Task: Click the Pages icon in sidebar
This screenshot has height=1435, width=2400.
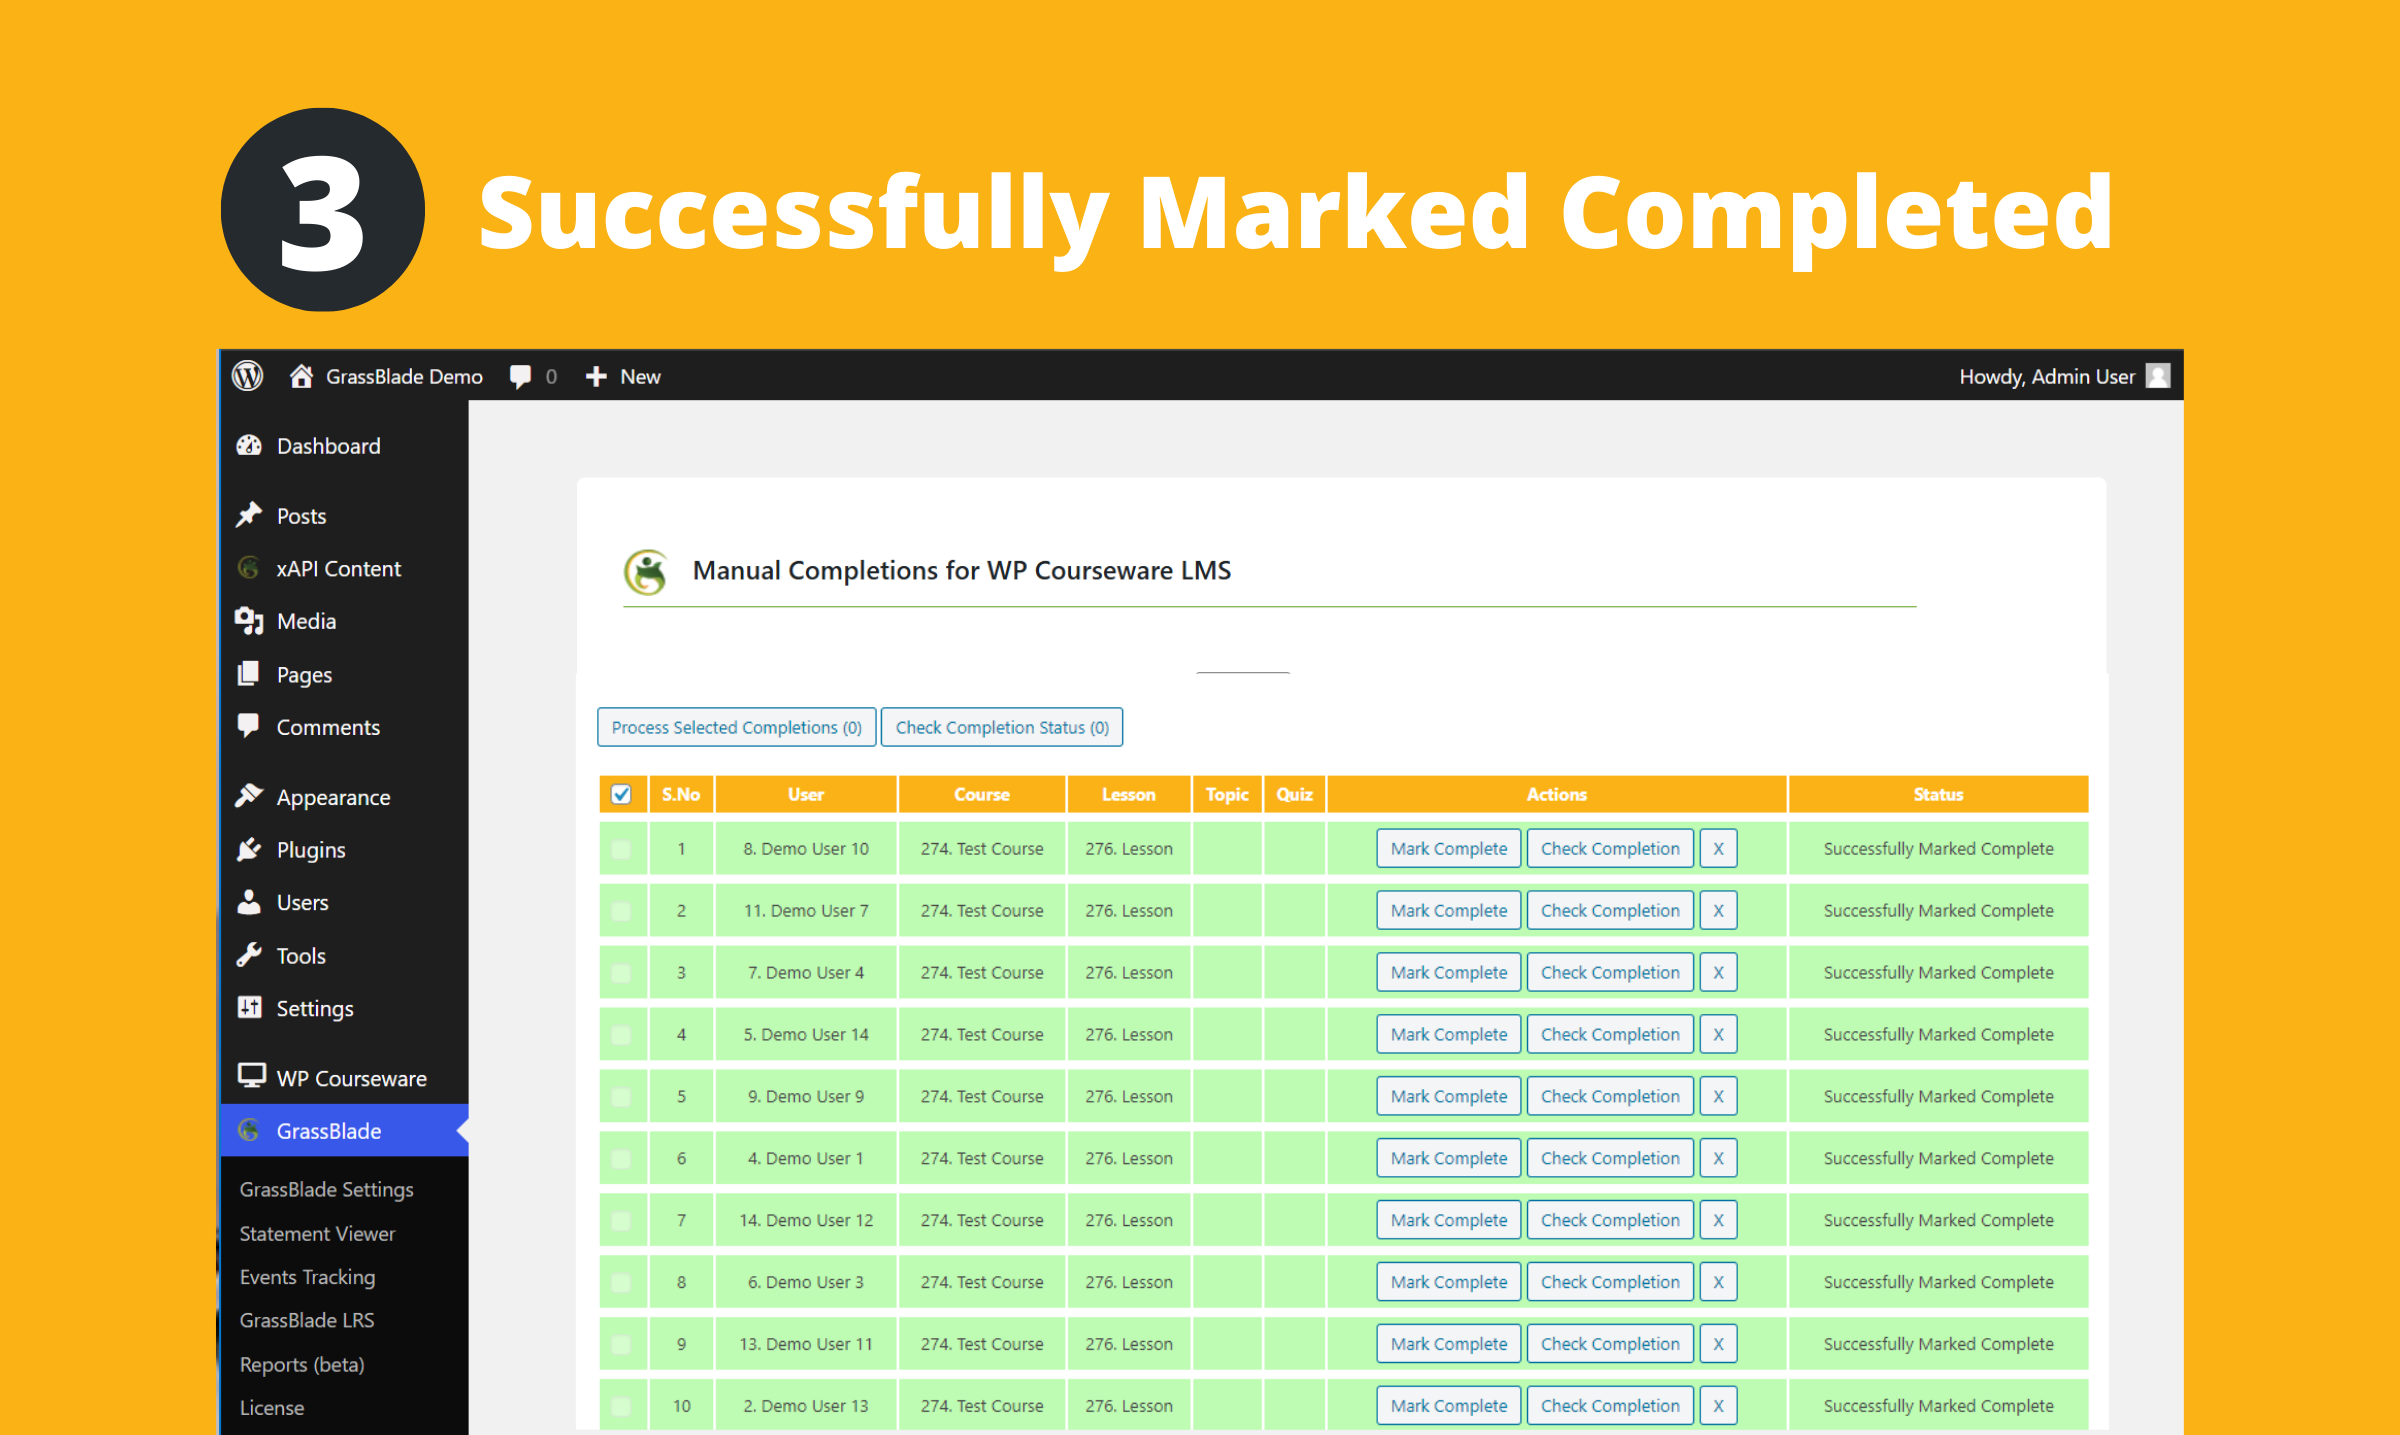Action: 249,674
